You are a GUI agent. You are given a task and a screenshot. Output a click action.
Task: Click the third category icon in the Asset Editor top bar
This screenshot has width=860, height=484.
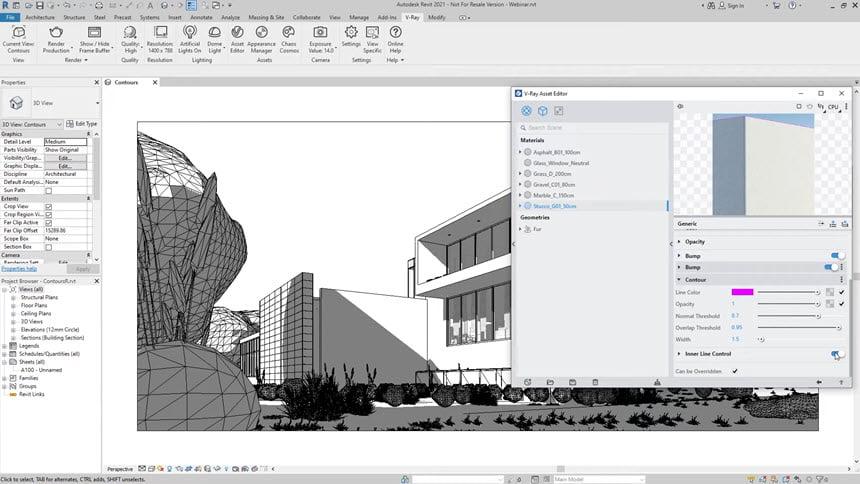(x=558, y=111)
